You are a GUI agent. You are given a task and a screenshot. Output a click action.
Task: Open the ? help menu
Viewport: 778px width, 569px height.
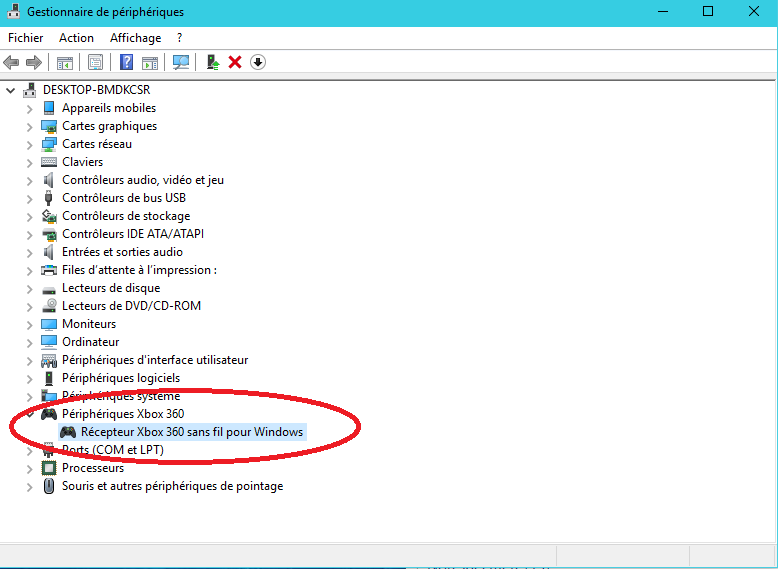(x=179, y=38)
